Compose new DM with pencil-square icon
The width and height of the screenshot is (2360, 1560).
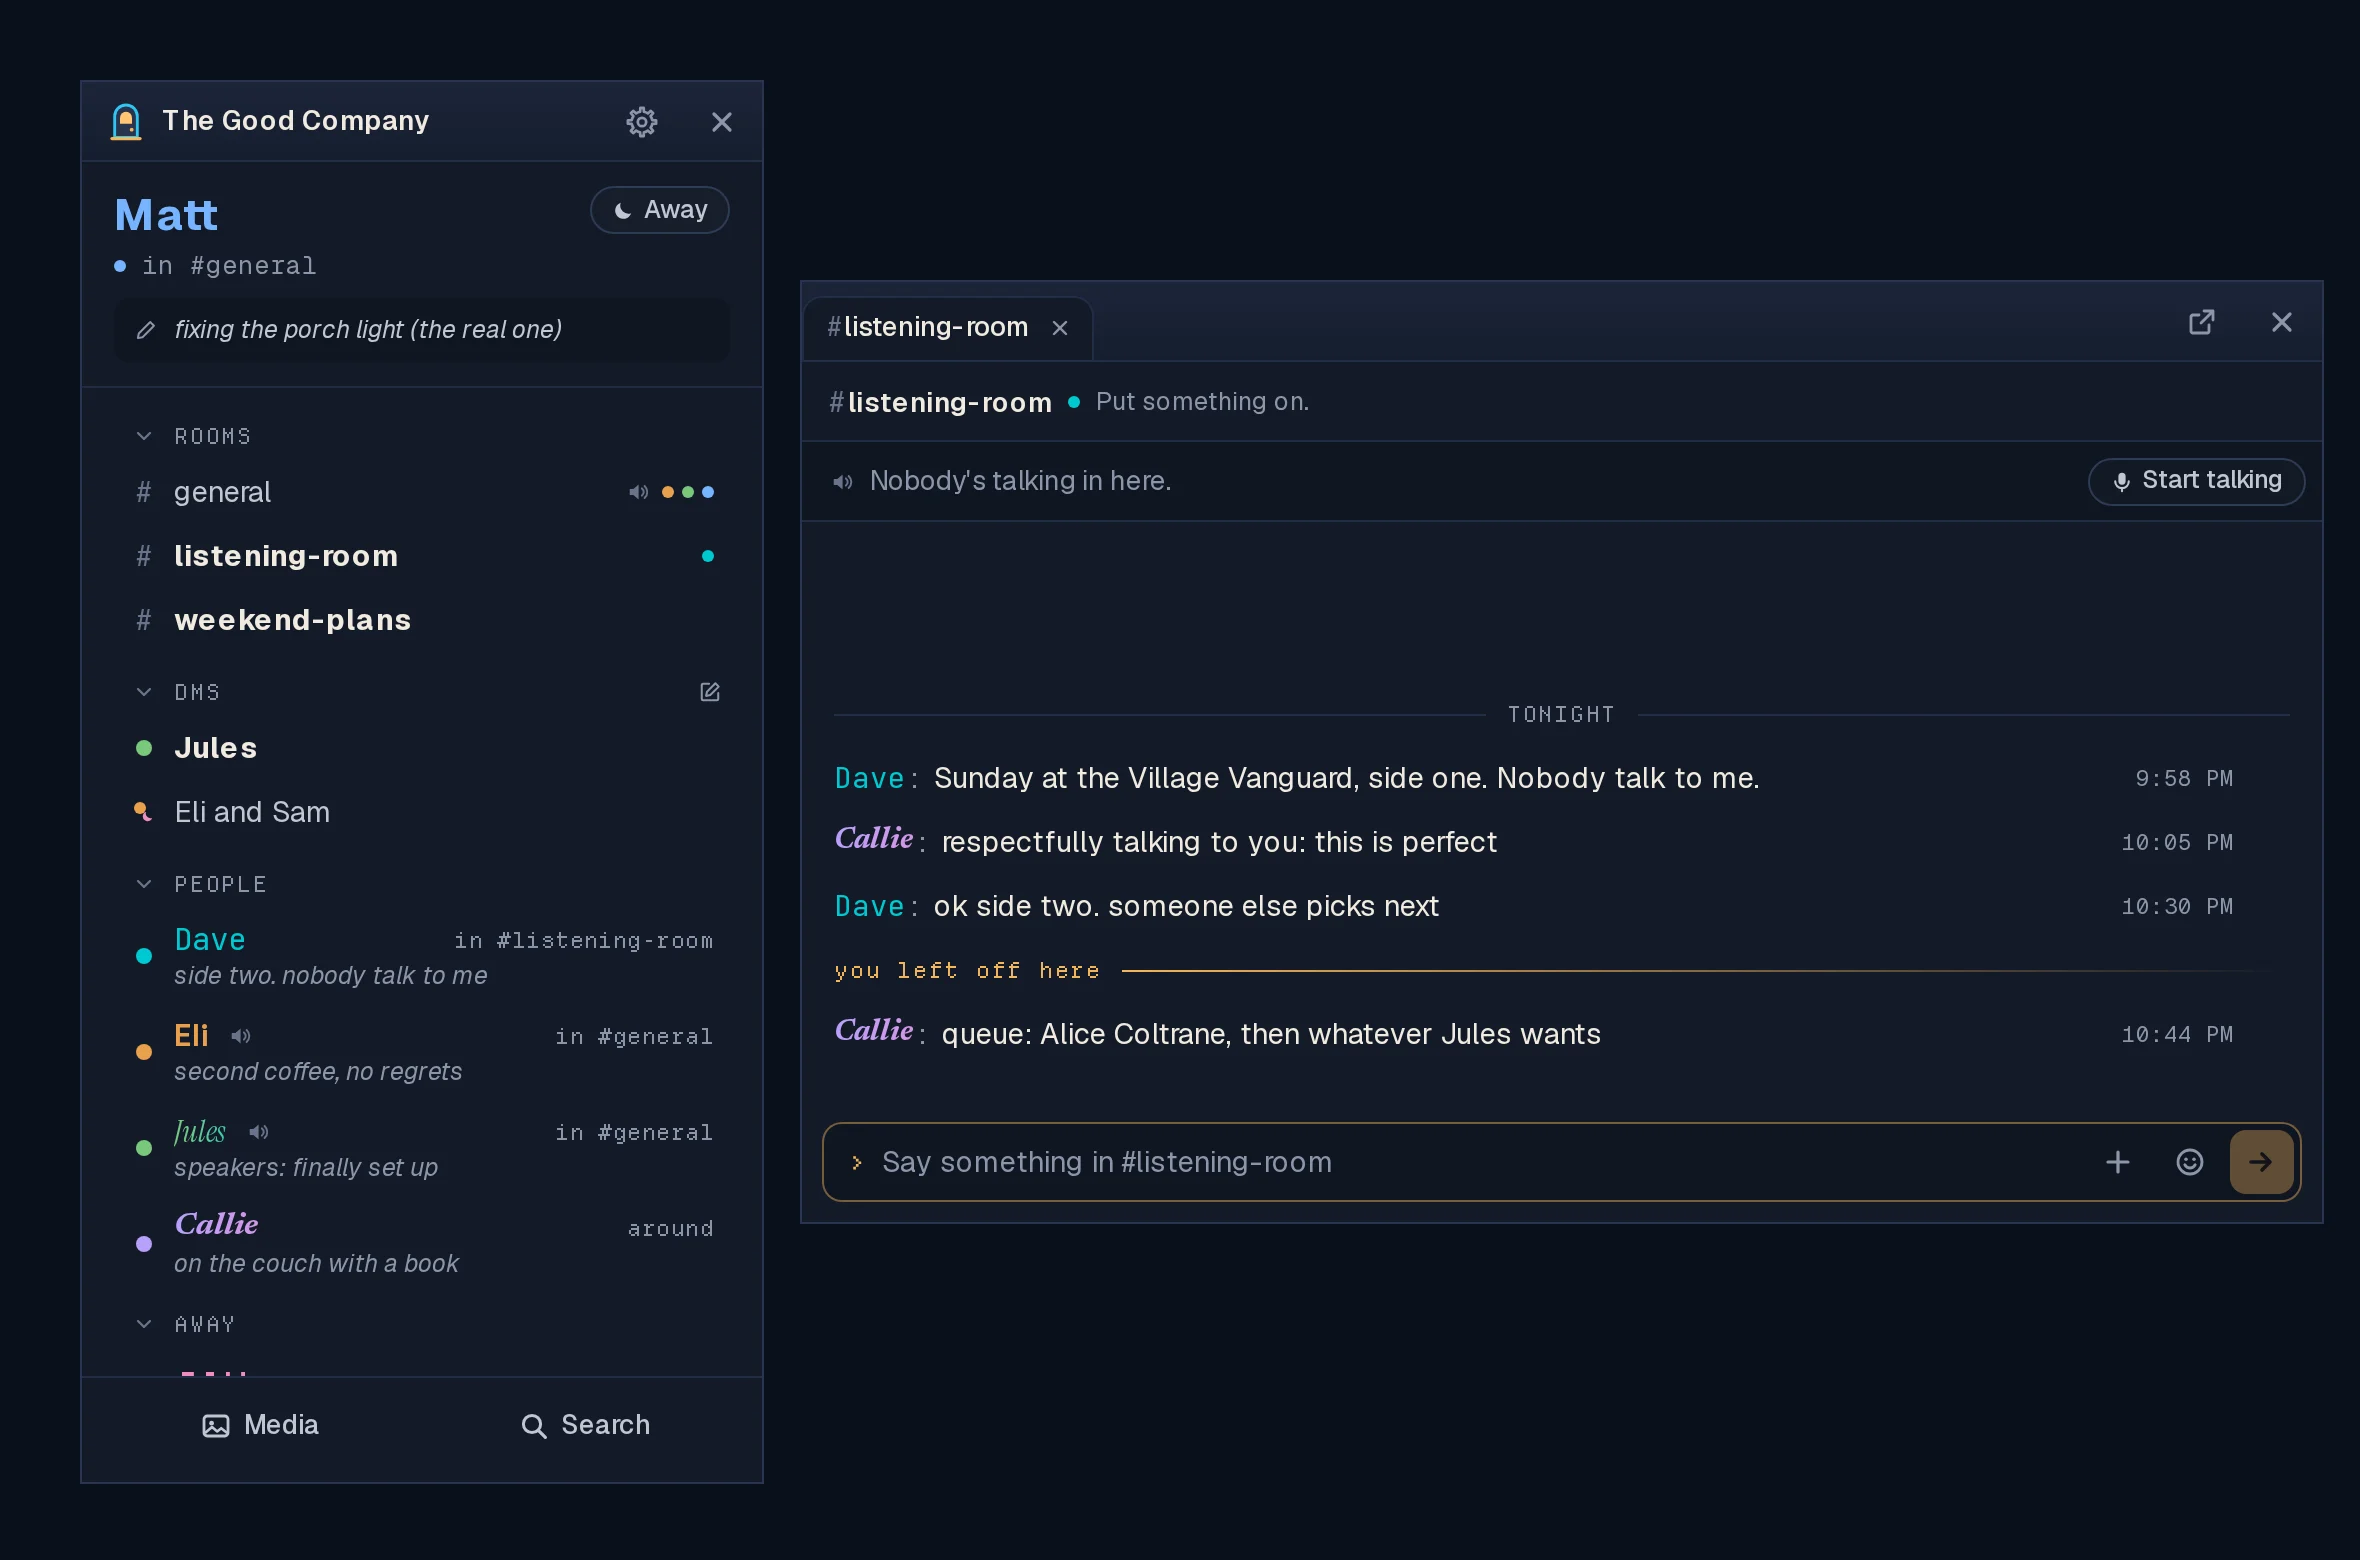(710, 692)
